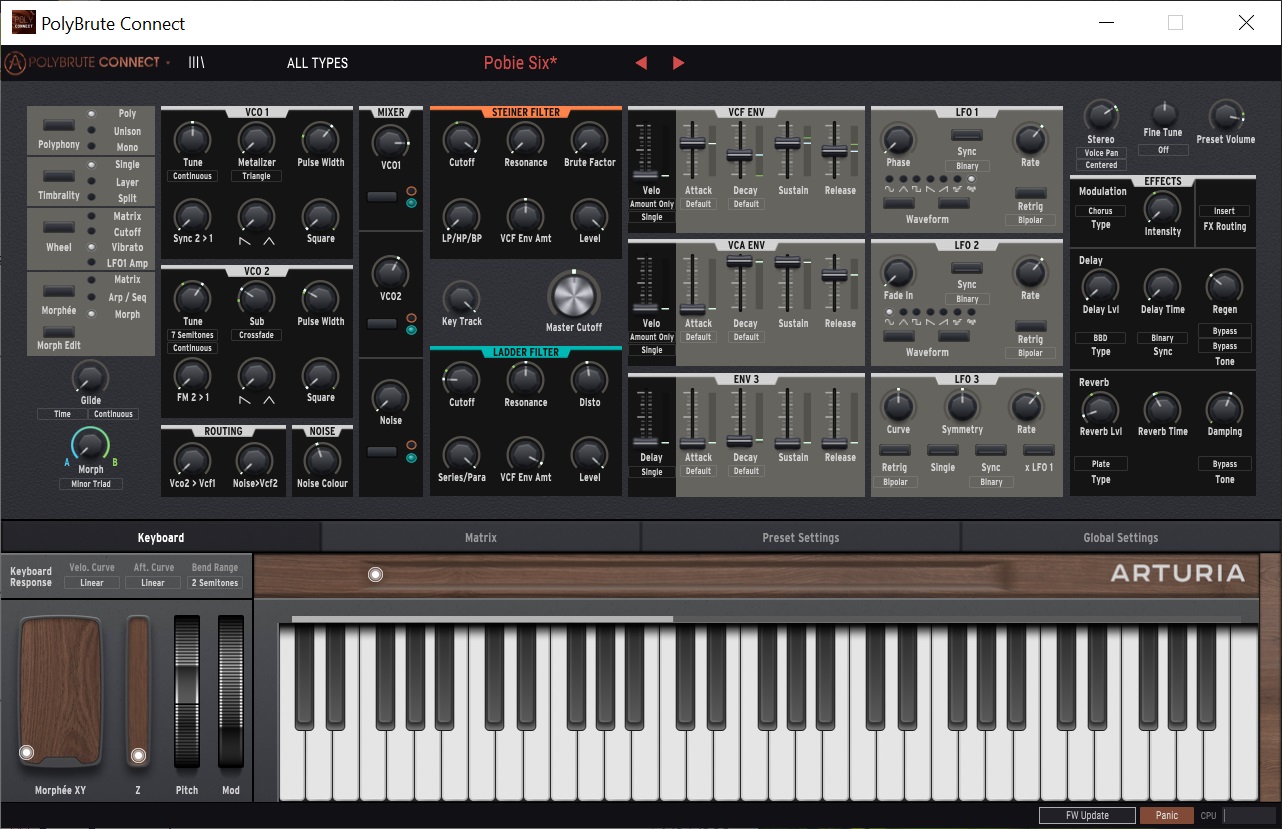Toggle Retrig on LFO 1

(x=1031, y=194)
